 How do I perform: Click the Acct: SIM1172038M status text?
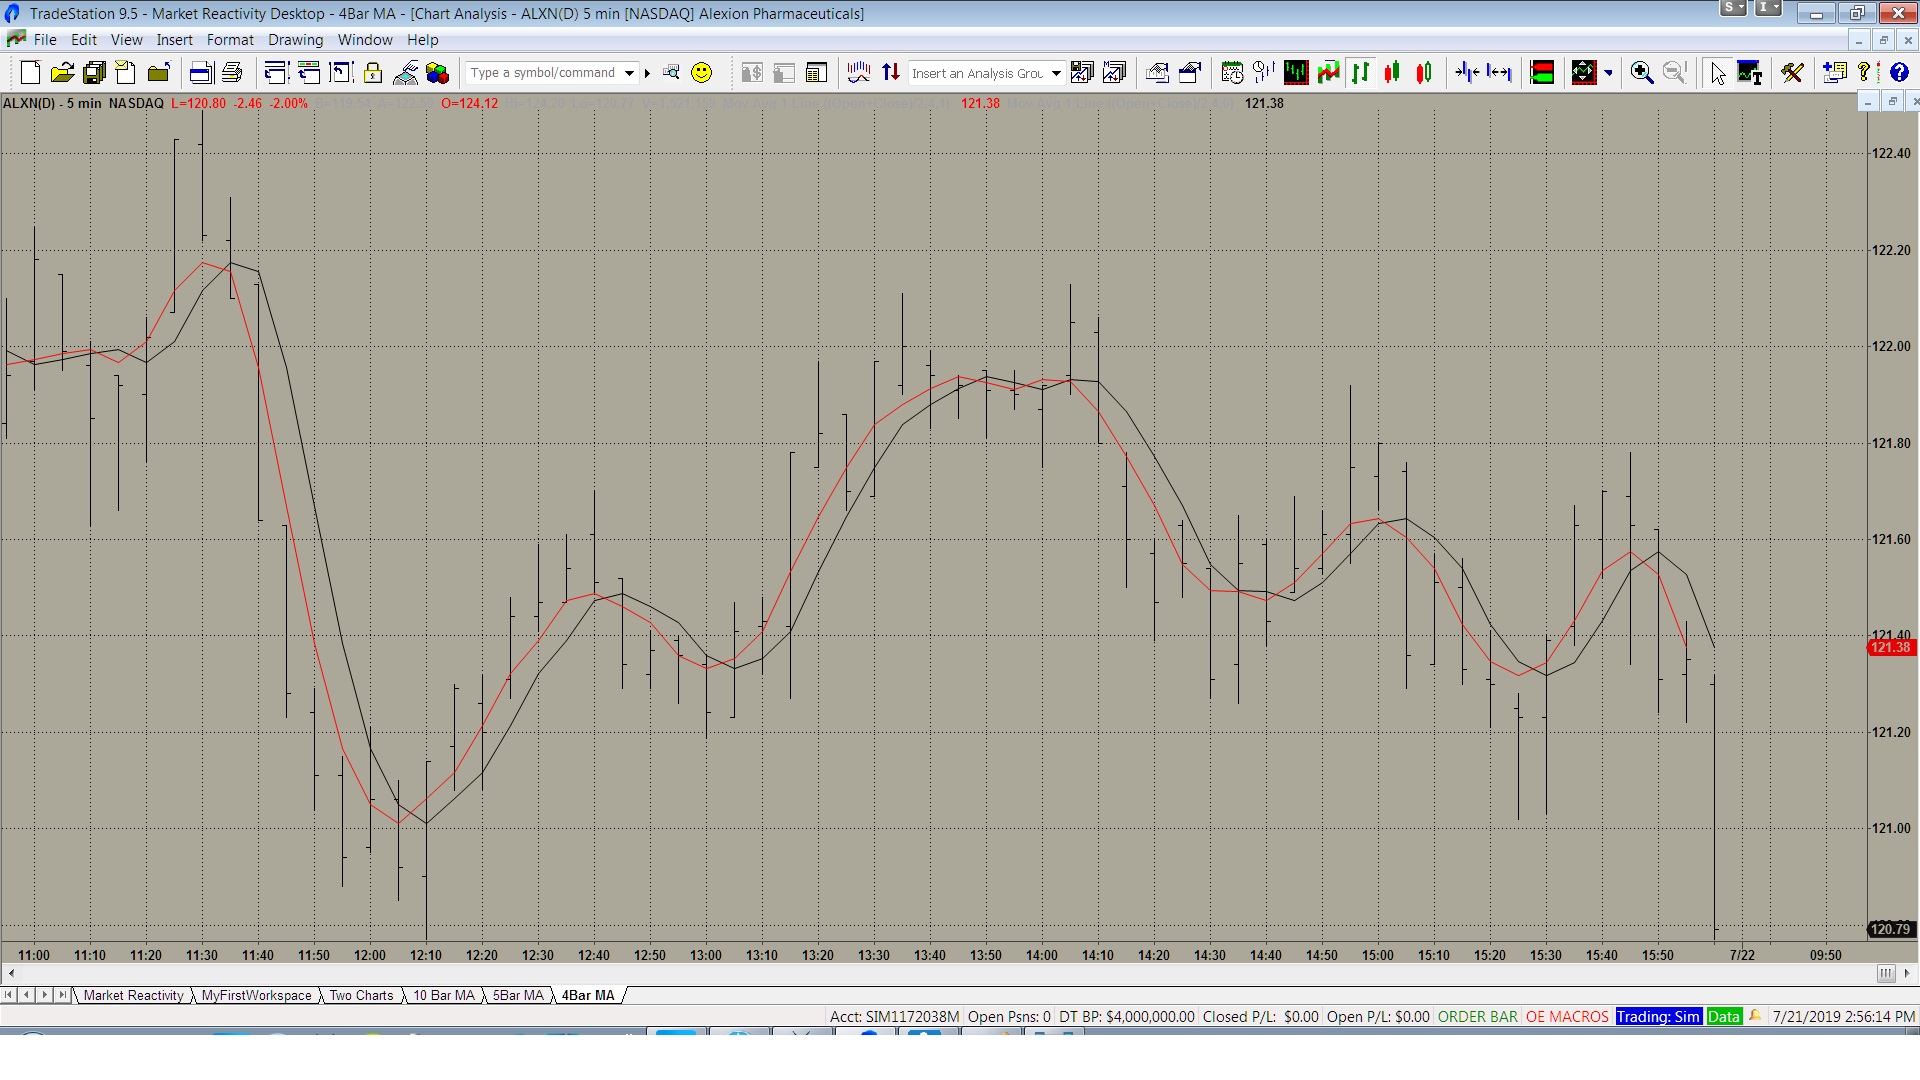(894, 1017)
